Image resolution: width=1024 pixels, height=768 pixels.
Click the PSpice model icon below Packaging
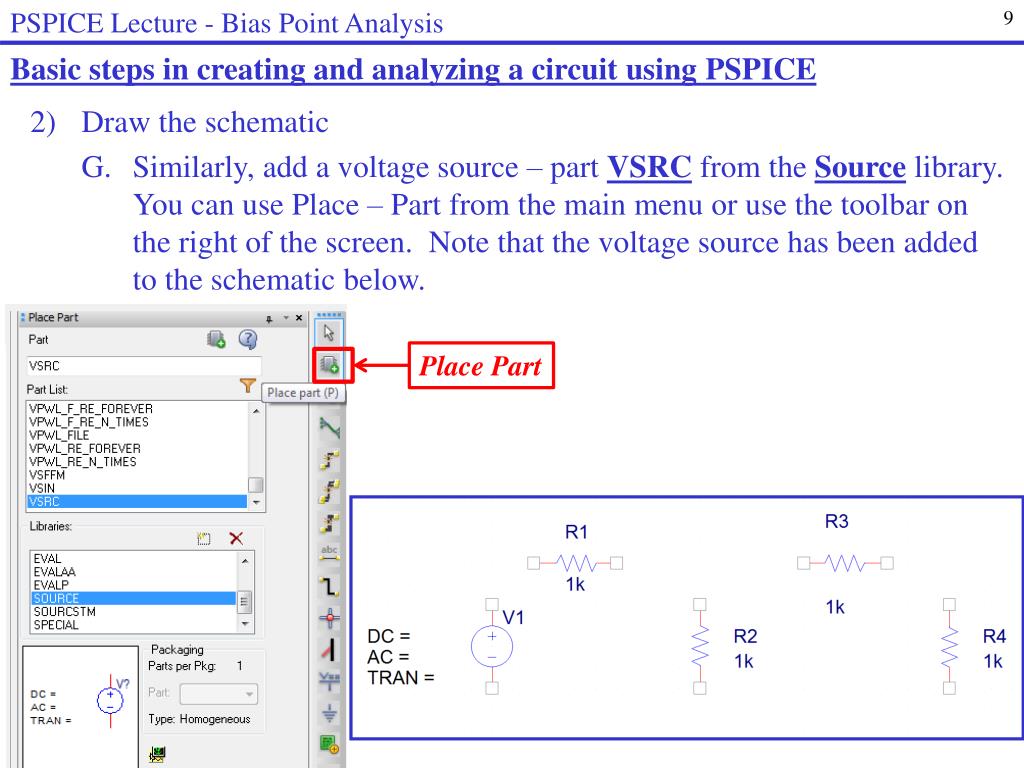tap(157, 754)
